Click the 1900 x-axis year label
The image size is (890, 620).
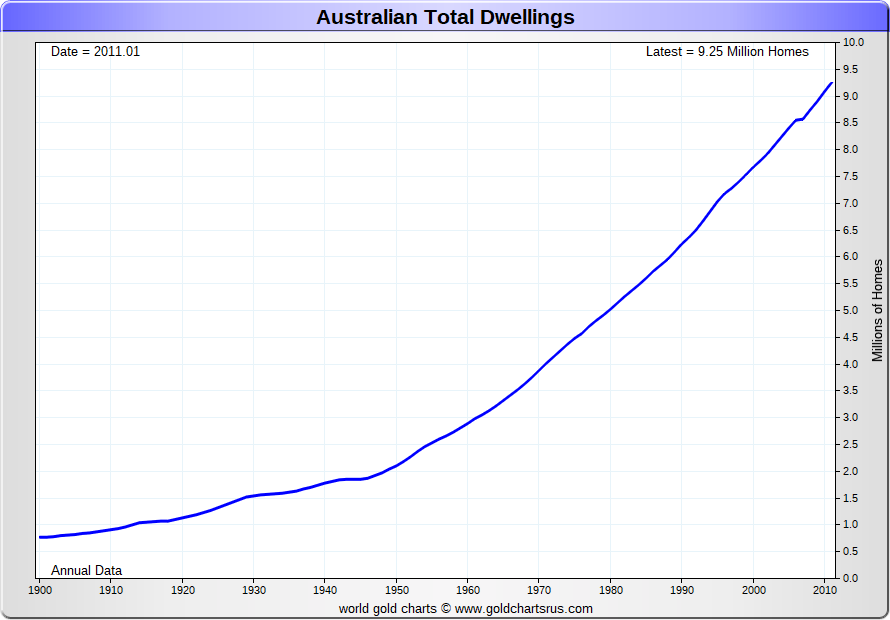coord(39,590)
